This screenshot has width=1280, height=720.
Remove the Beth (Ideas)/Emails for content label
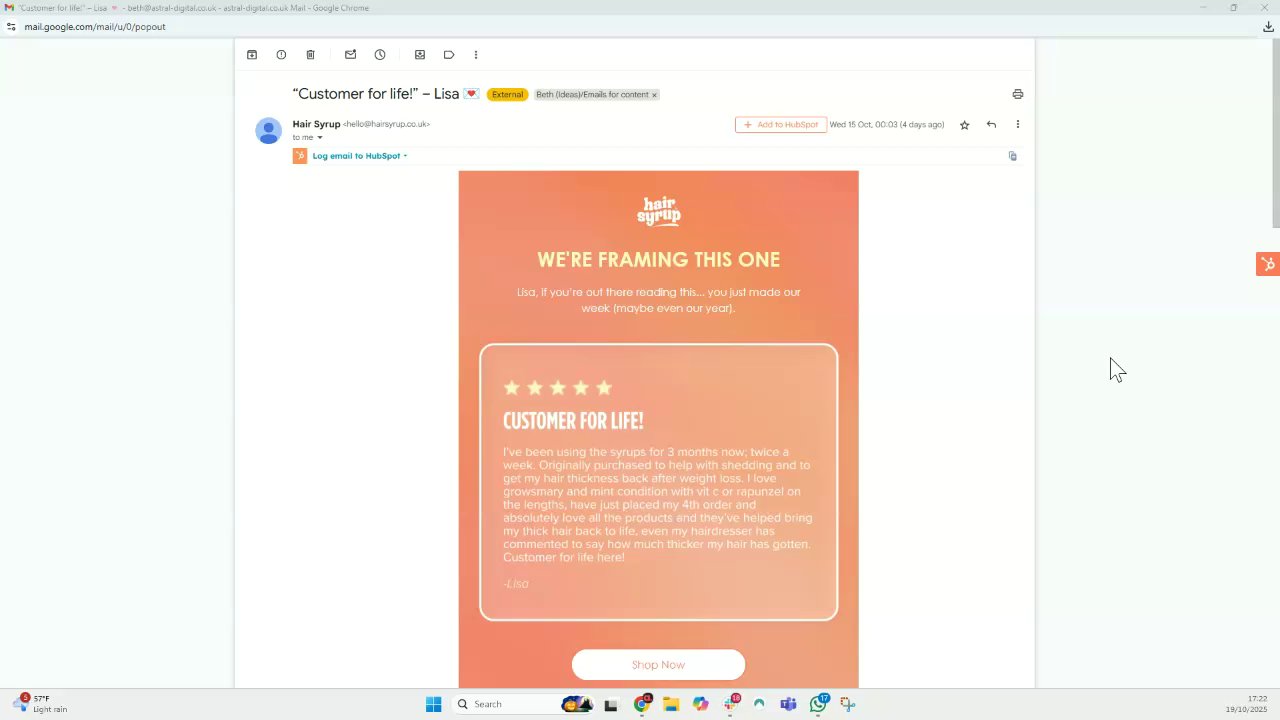click(x=654, y=95)
